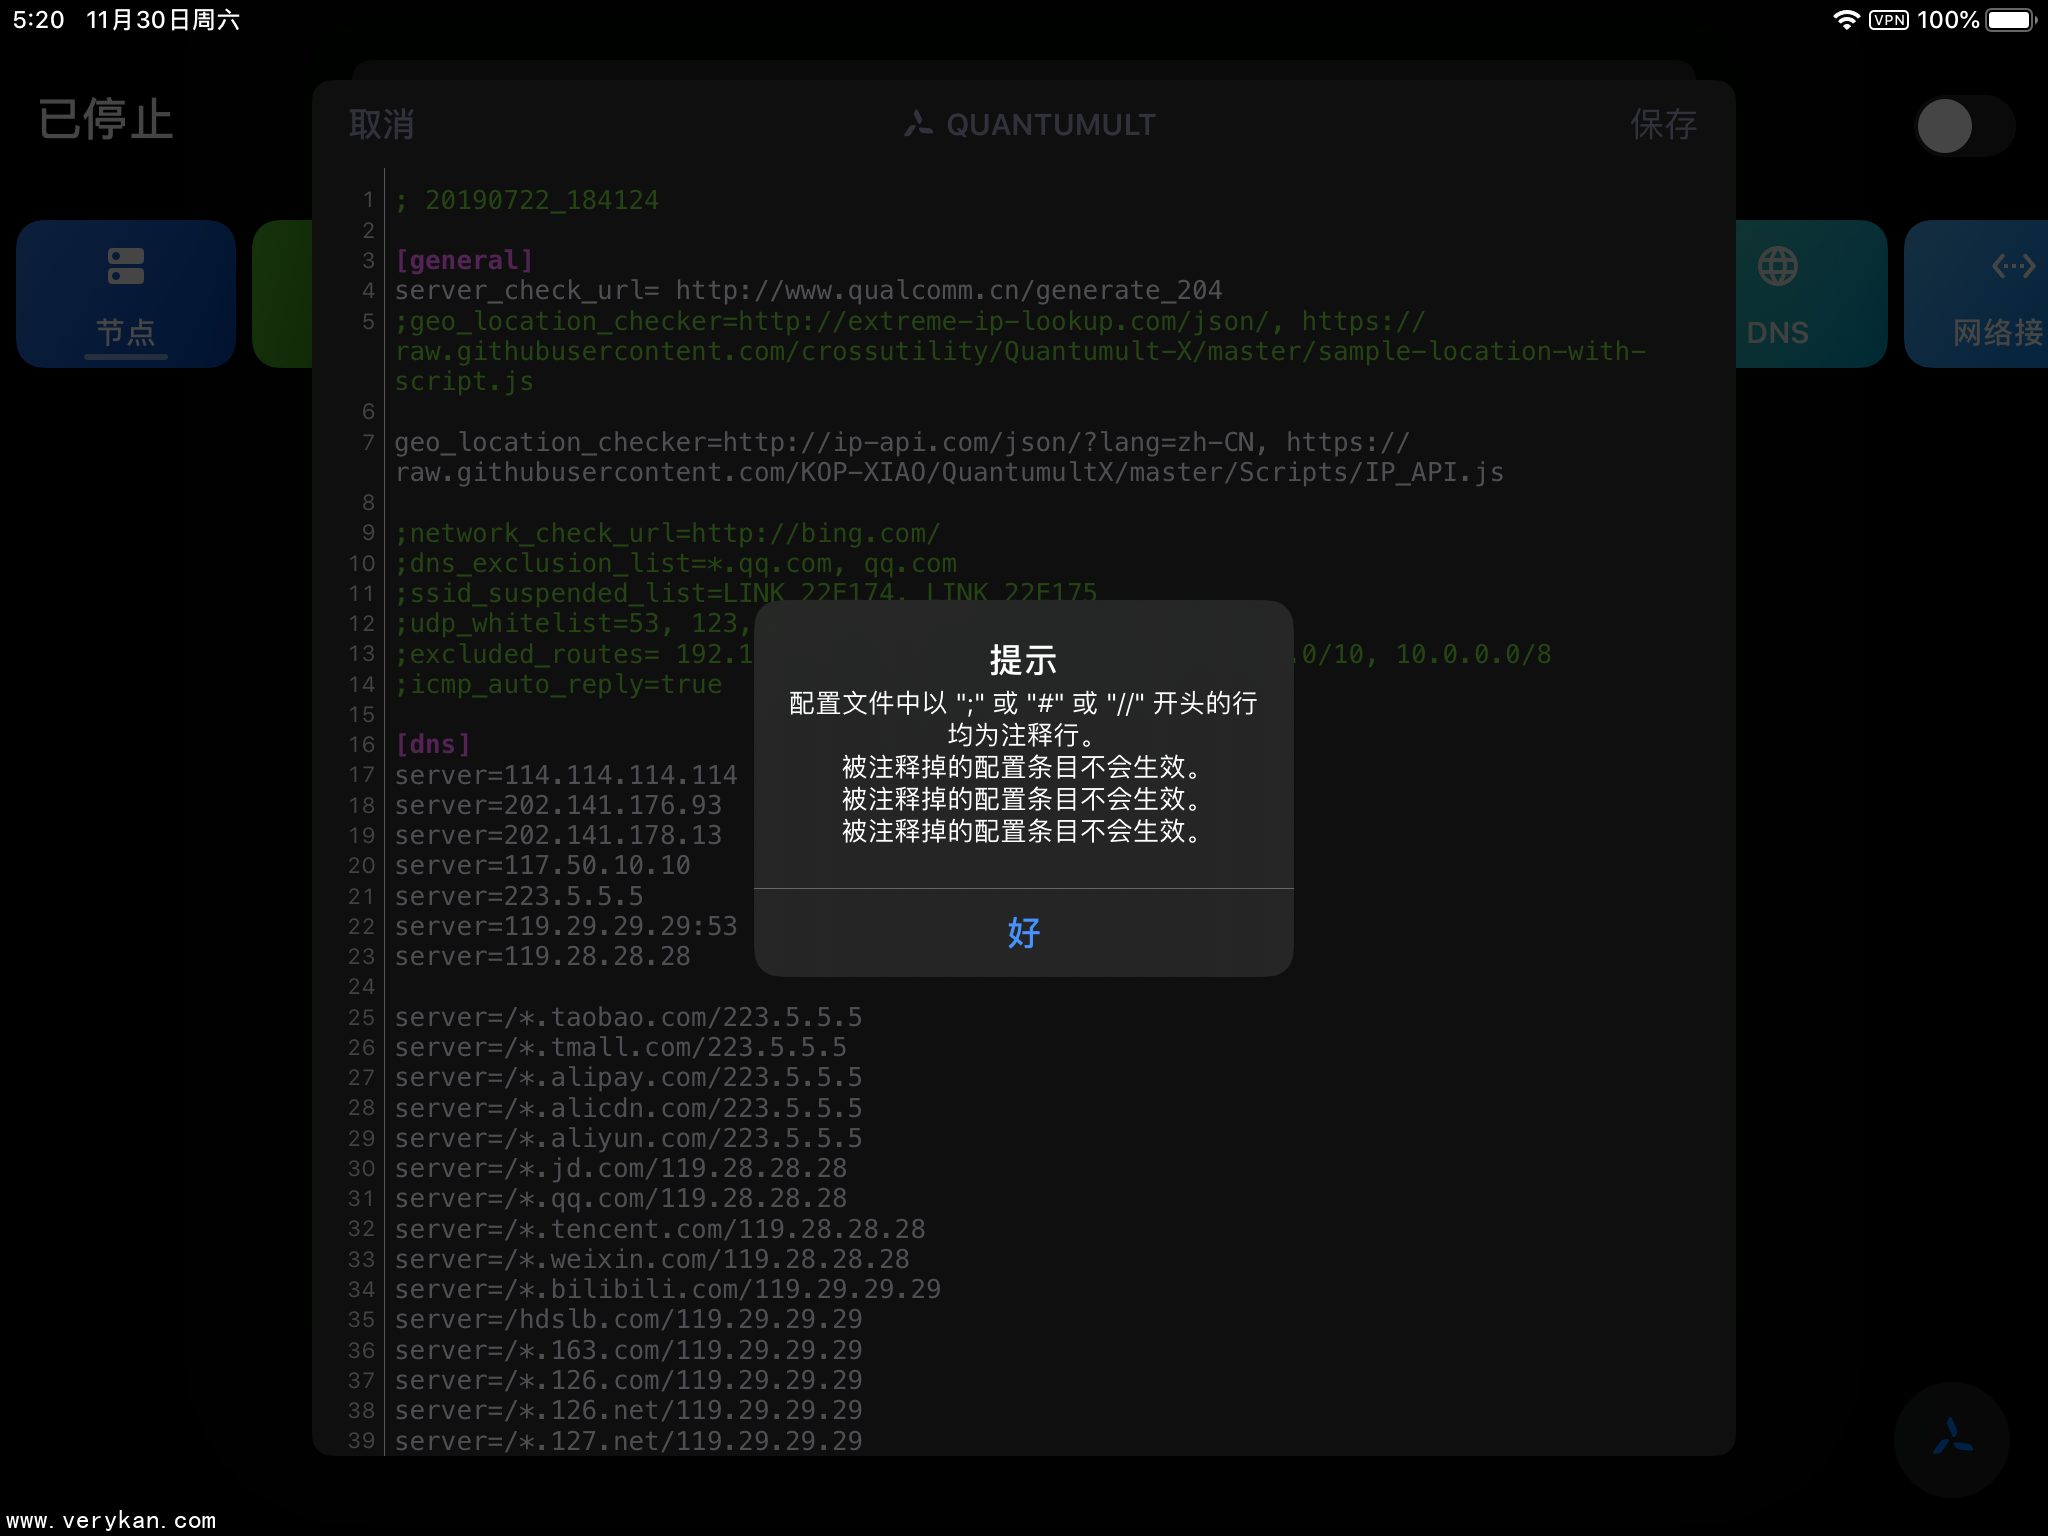
Task: Open the 网络接 network tile icon
Action: [x=2012, y=266]
